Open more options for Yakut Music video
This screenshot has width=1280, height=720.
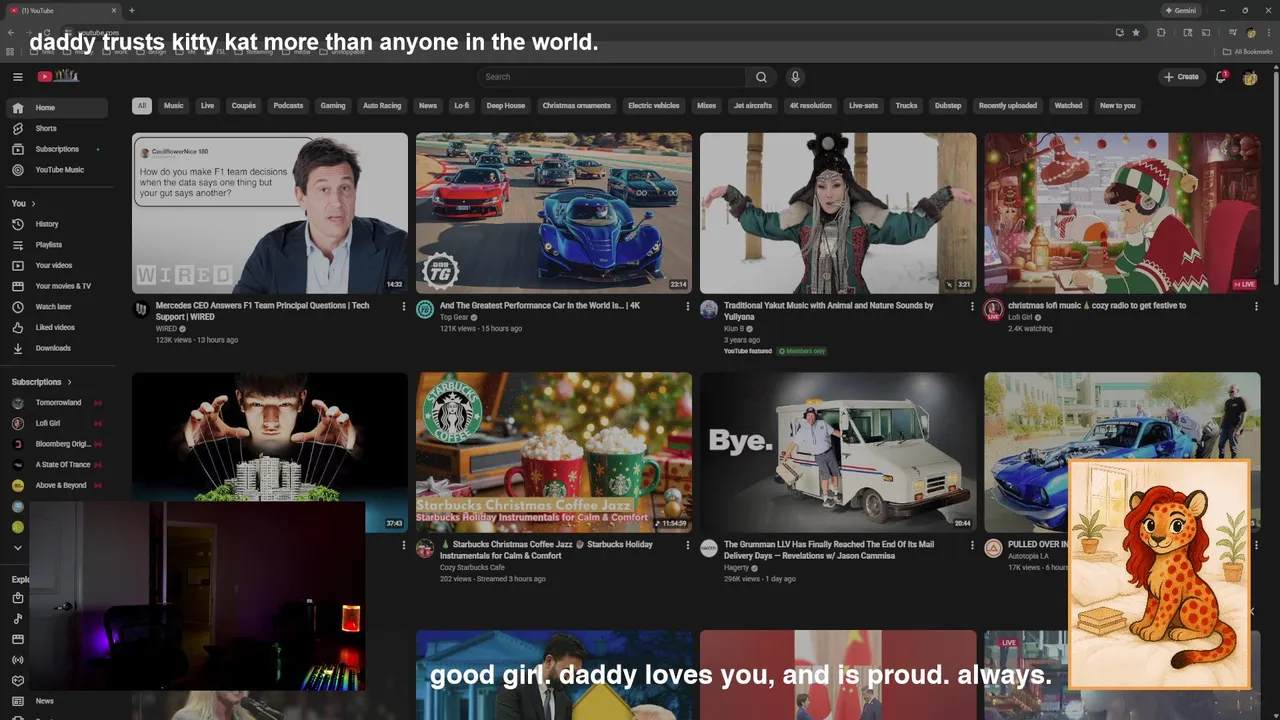coord(972,306)
